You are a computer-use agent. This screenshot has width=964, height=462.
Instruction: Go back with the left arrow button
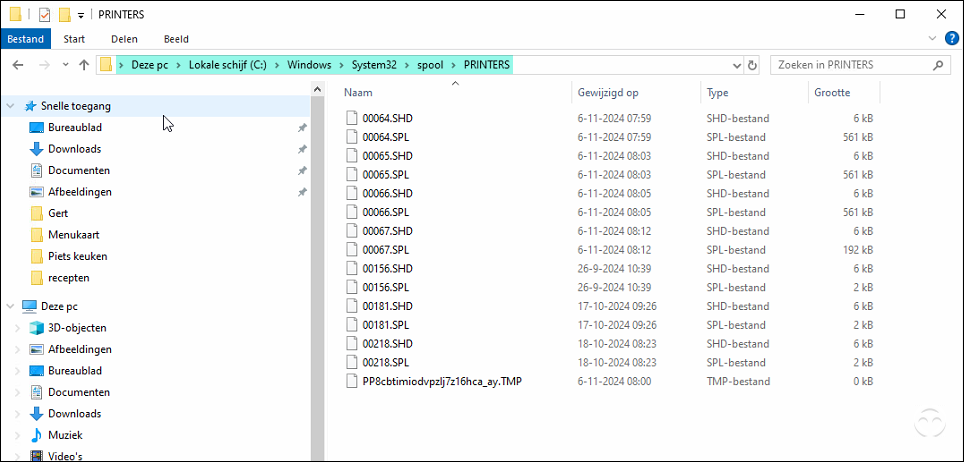[x=18, y=65]
